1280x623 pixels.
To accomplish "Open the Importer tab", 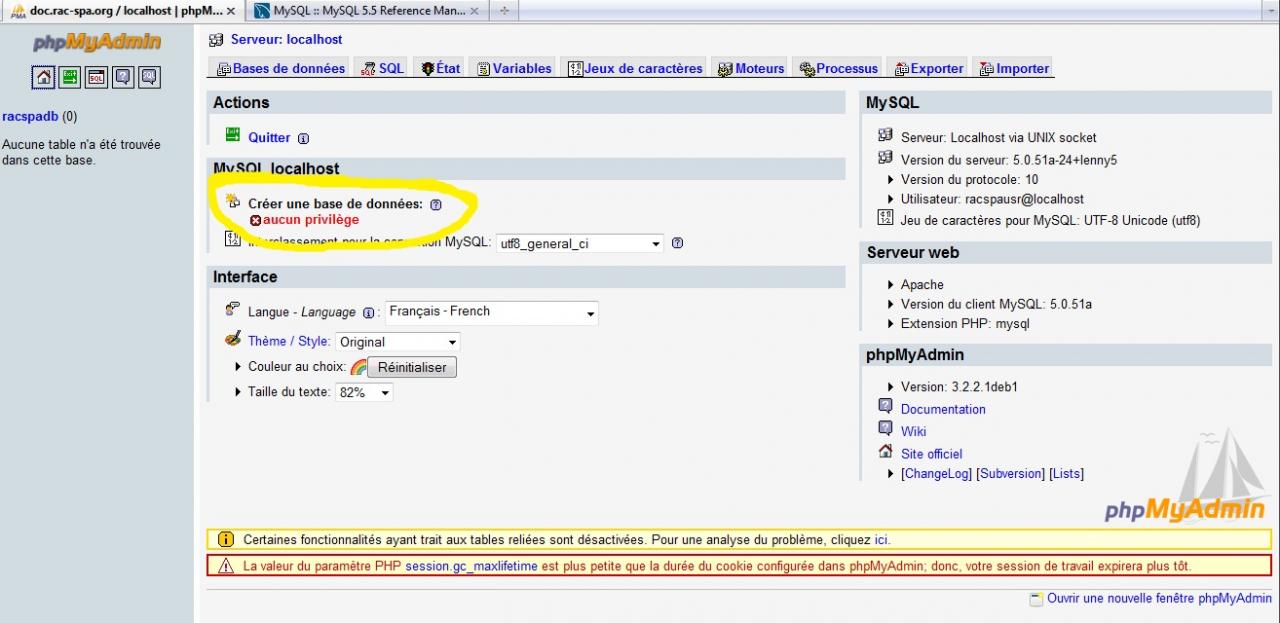I will pos(1014,69).
